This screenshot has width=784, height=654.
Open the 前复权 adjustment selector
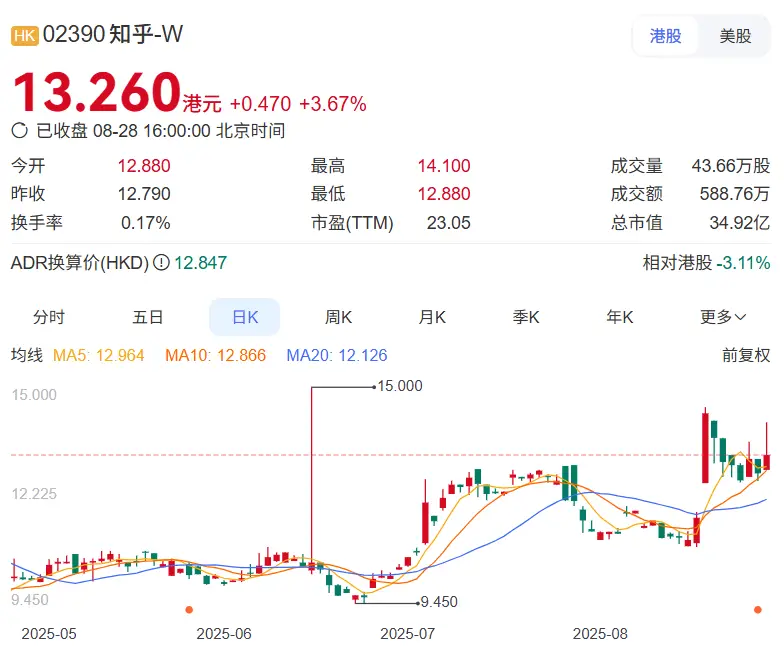(x=746, y=355)
